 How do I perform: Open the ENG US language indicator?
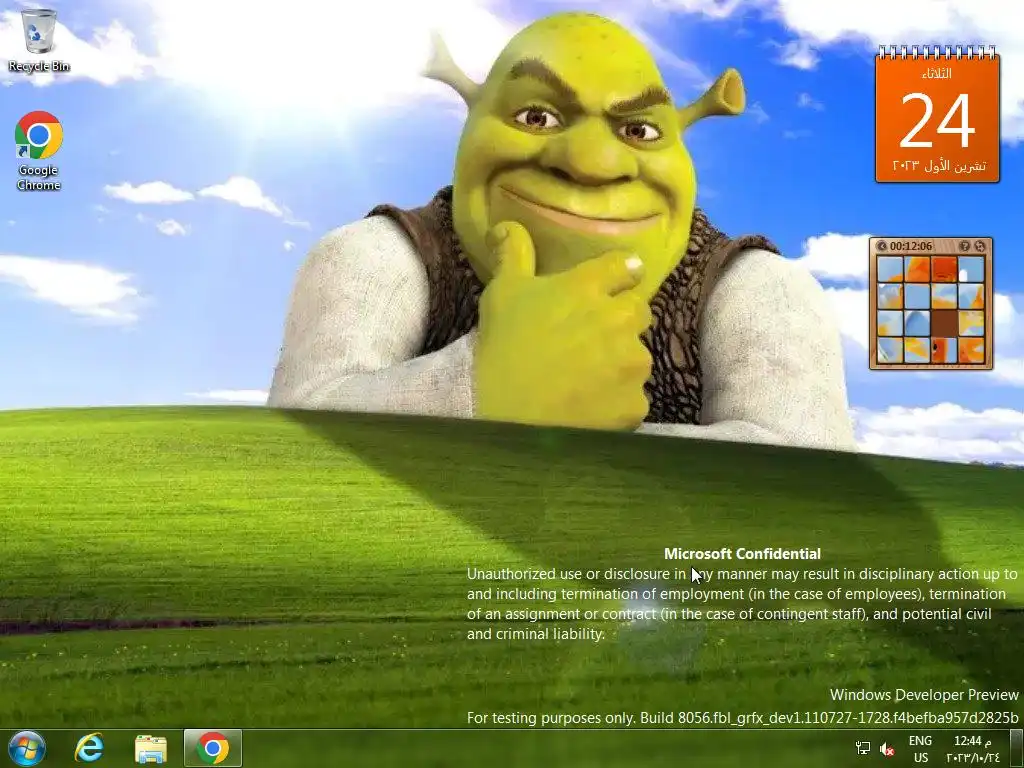pyautogui.click(x=920, y=749)
